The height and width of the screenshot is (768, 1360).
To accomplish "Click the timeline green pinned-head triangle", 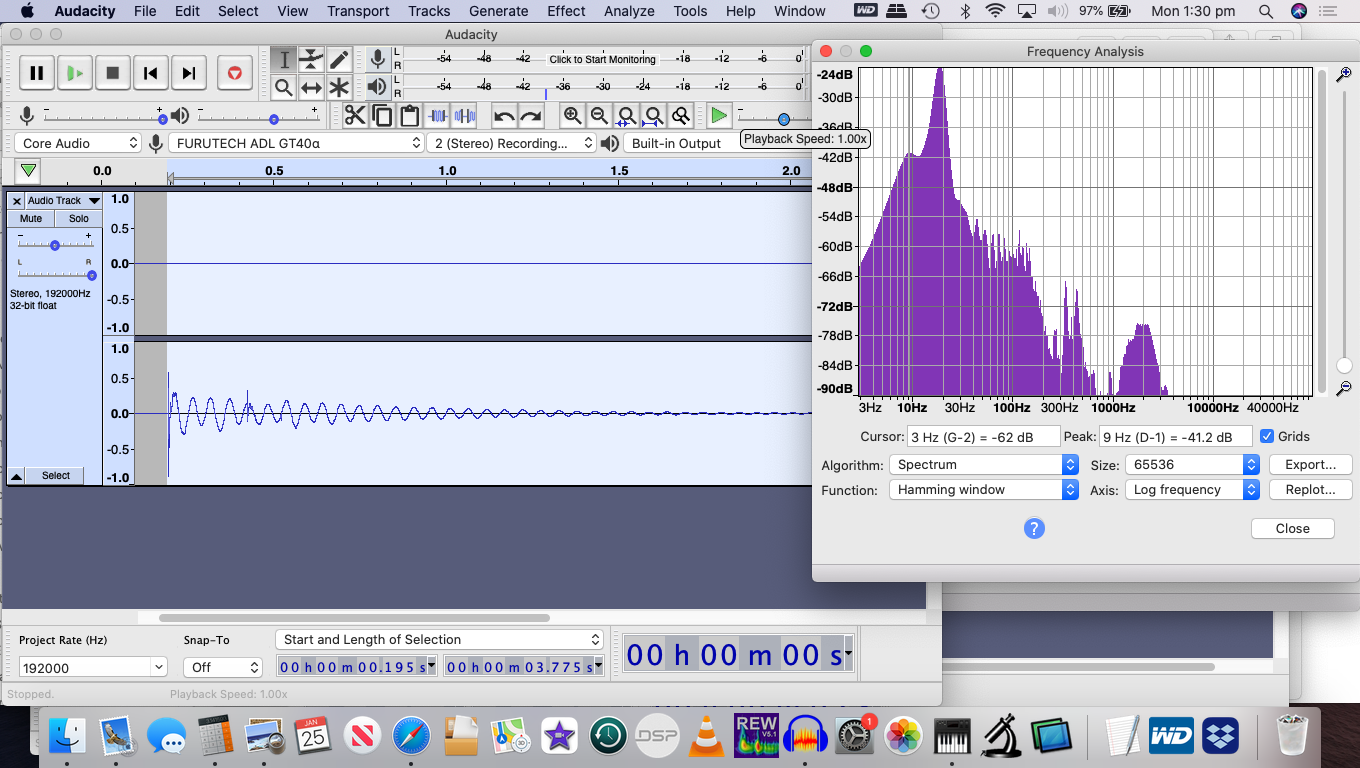I will 29,171.
